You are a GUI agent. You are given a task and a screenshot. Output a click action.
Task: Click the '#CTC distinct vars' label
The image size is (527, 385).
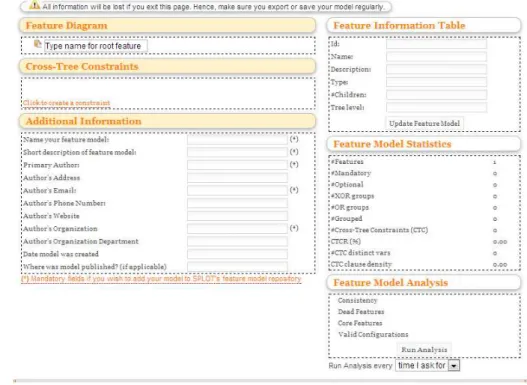pyautogui.click(x=361, y=253)
